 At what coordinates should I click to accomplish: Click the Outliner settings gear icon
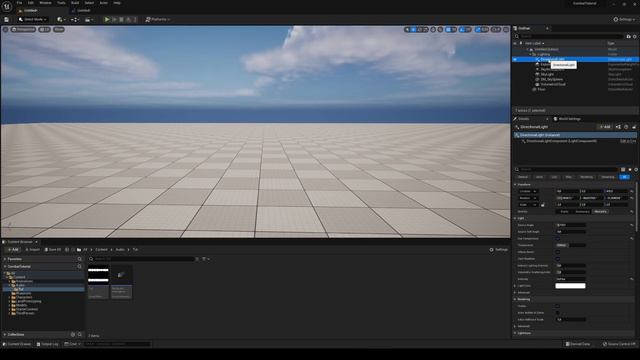635,36
